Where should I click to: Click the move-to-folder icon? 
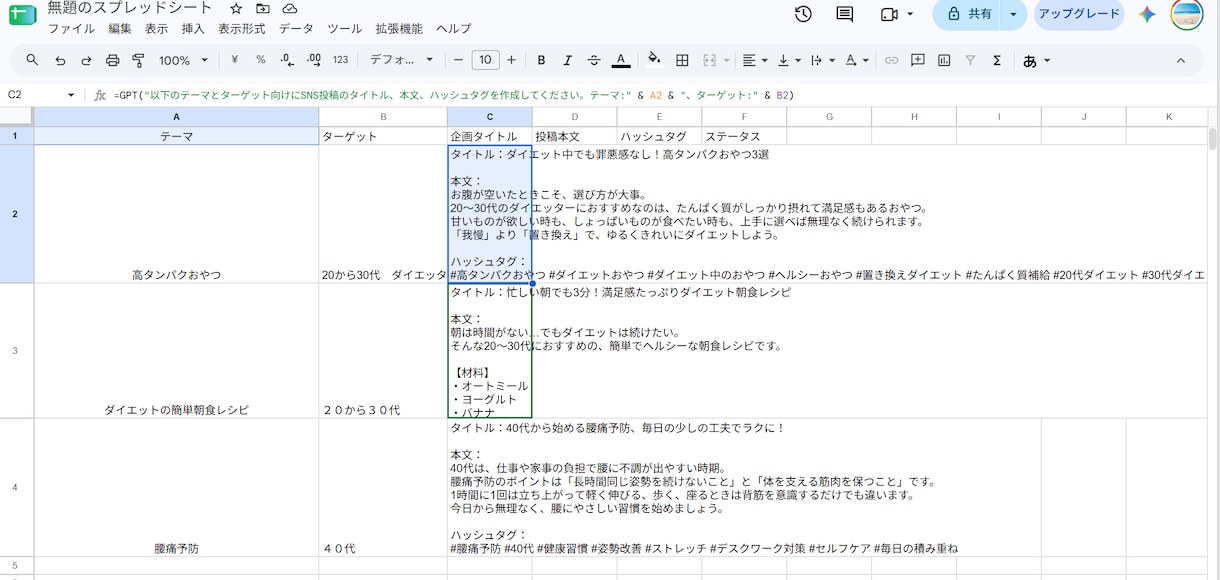point(262,8)
